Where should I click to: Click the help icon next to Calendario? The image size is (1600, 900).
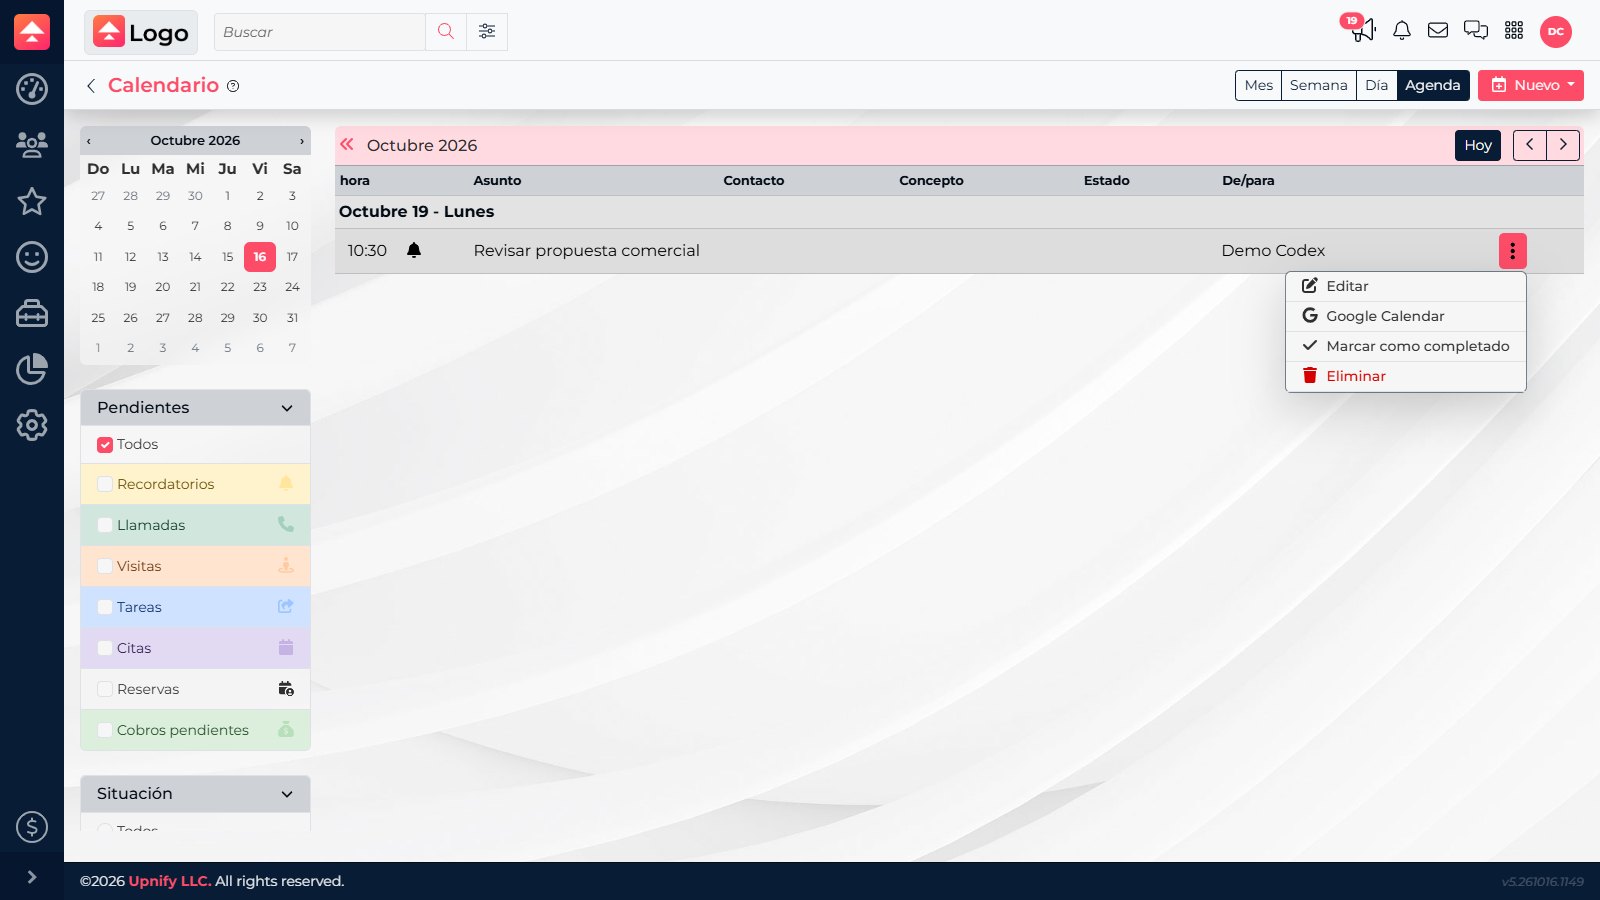233,86
